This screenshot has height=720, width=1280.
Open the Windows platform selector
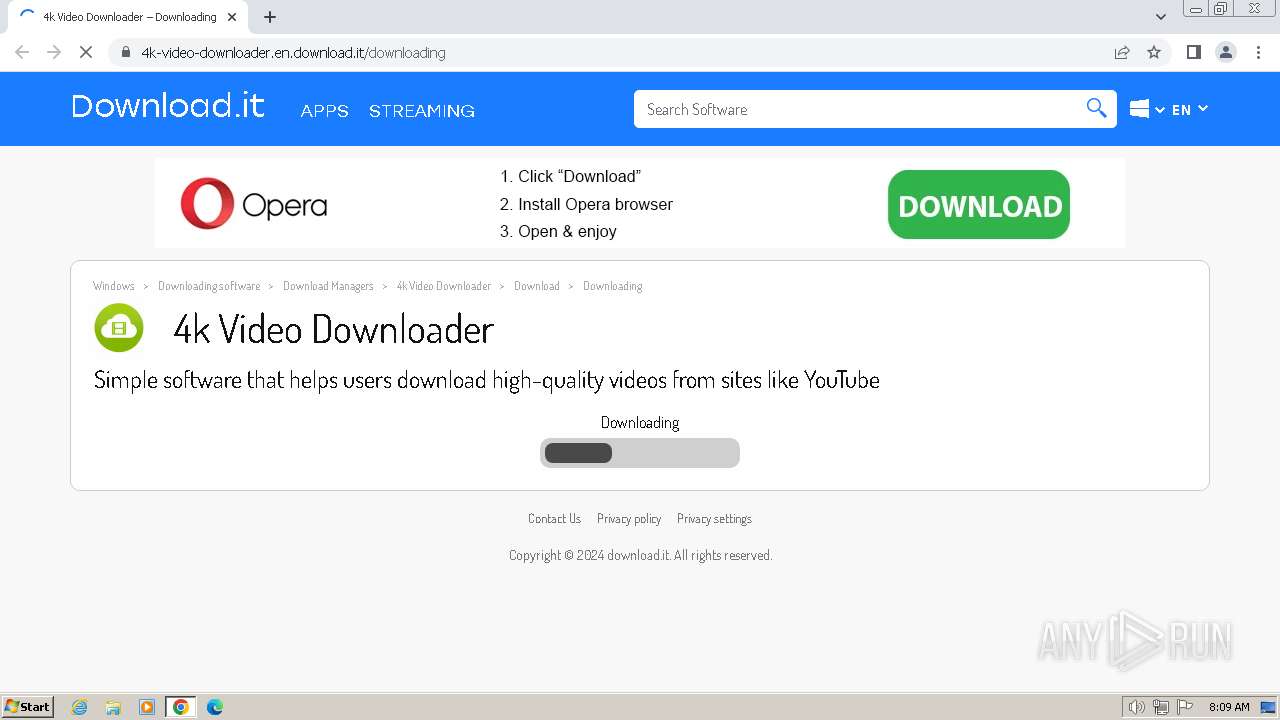[1147, 109]
